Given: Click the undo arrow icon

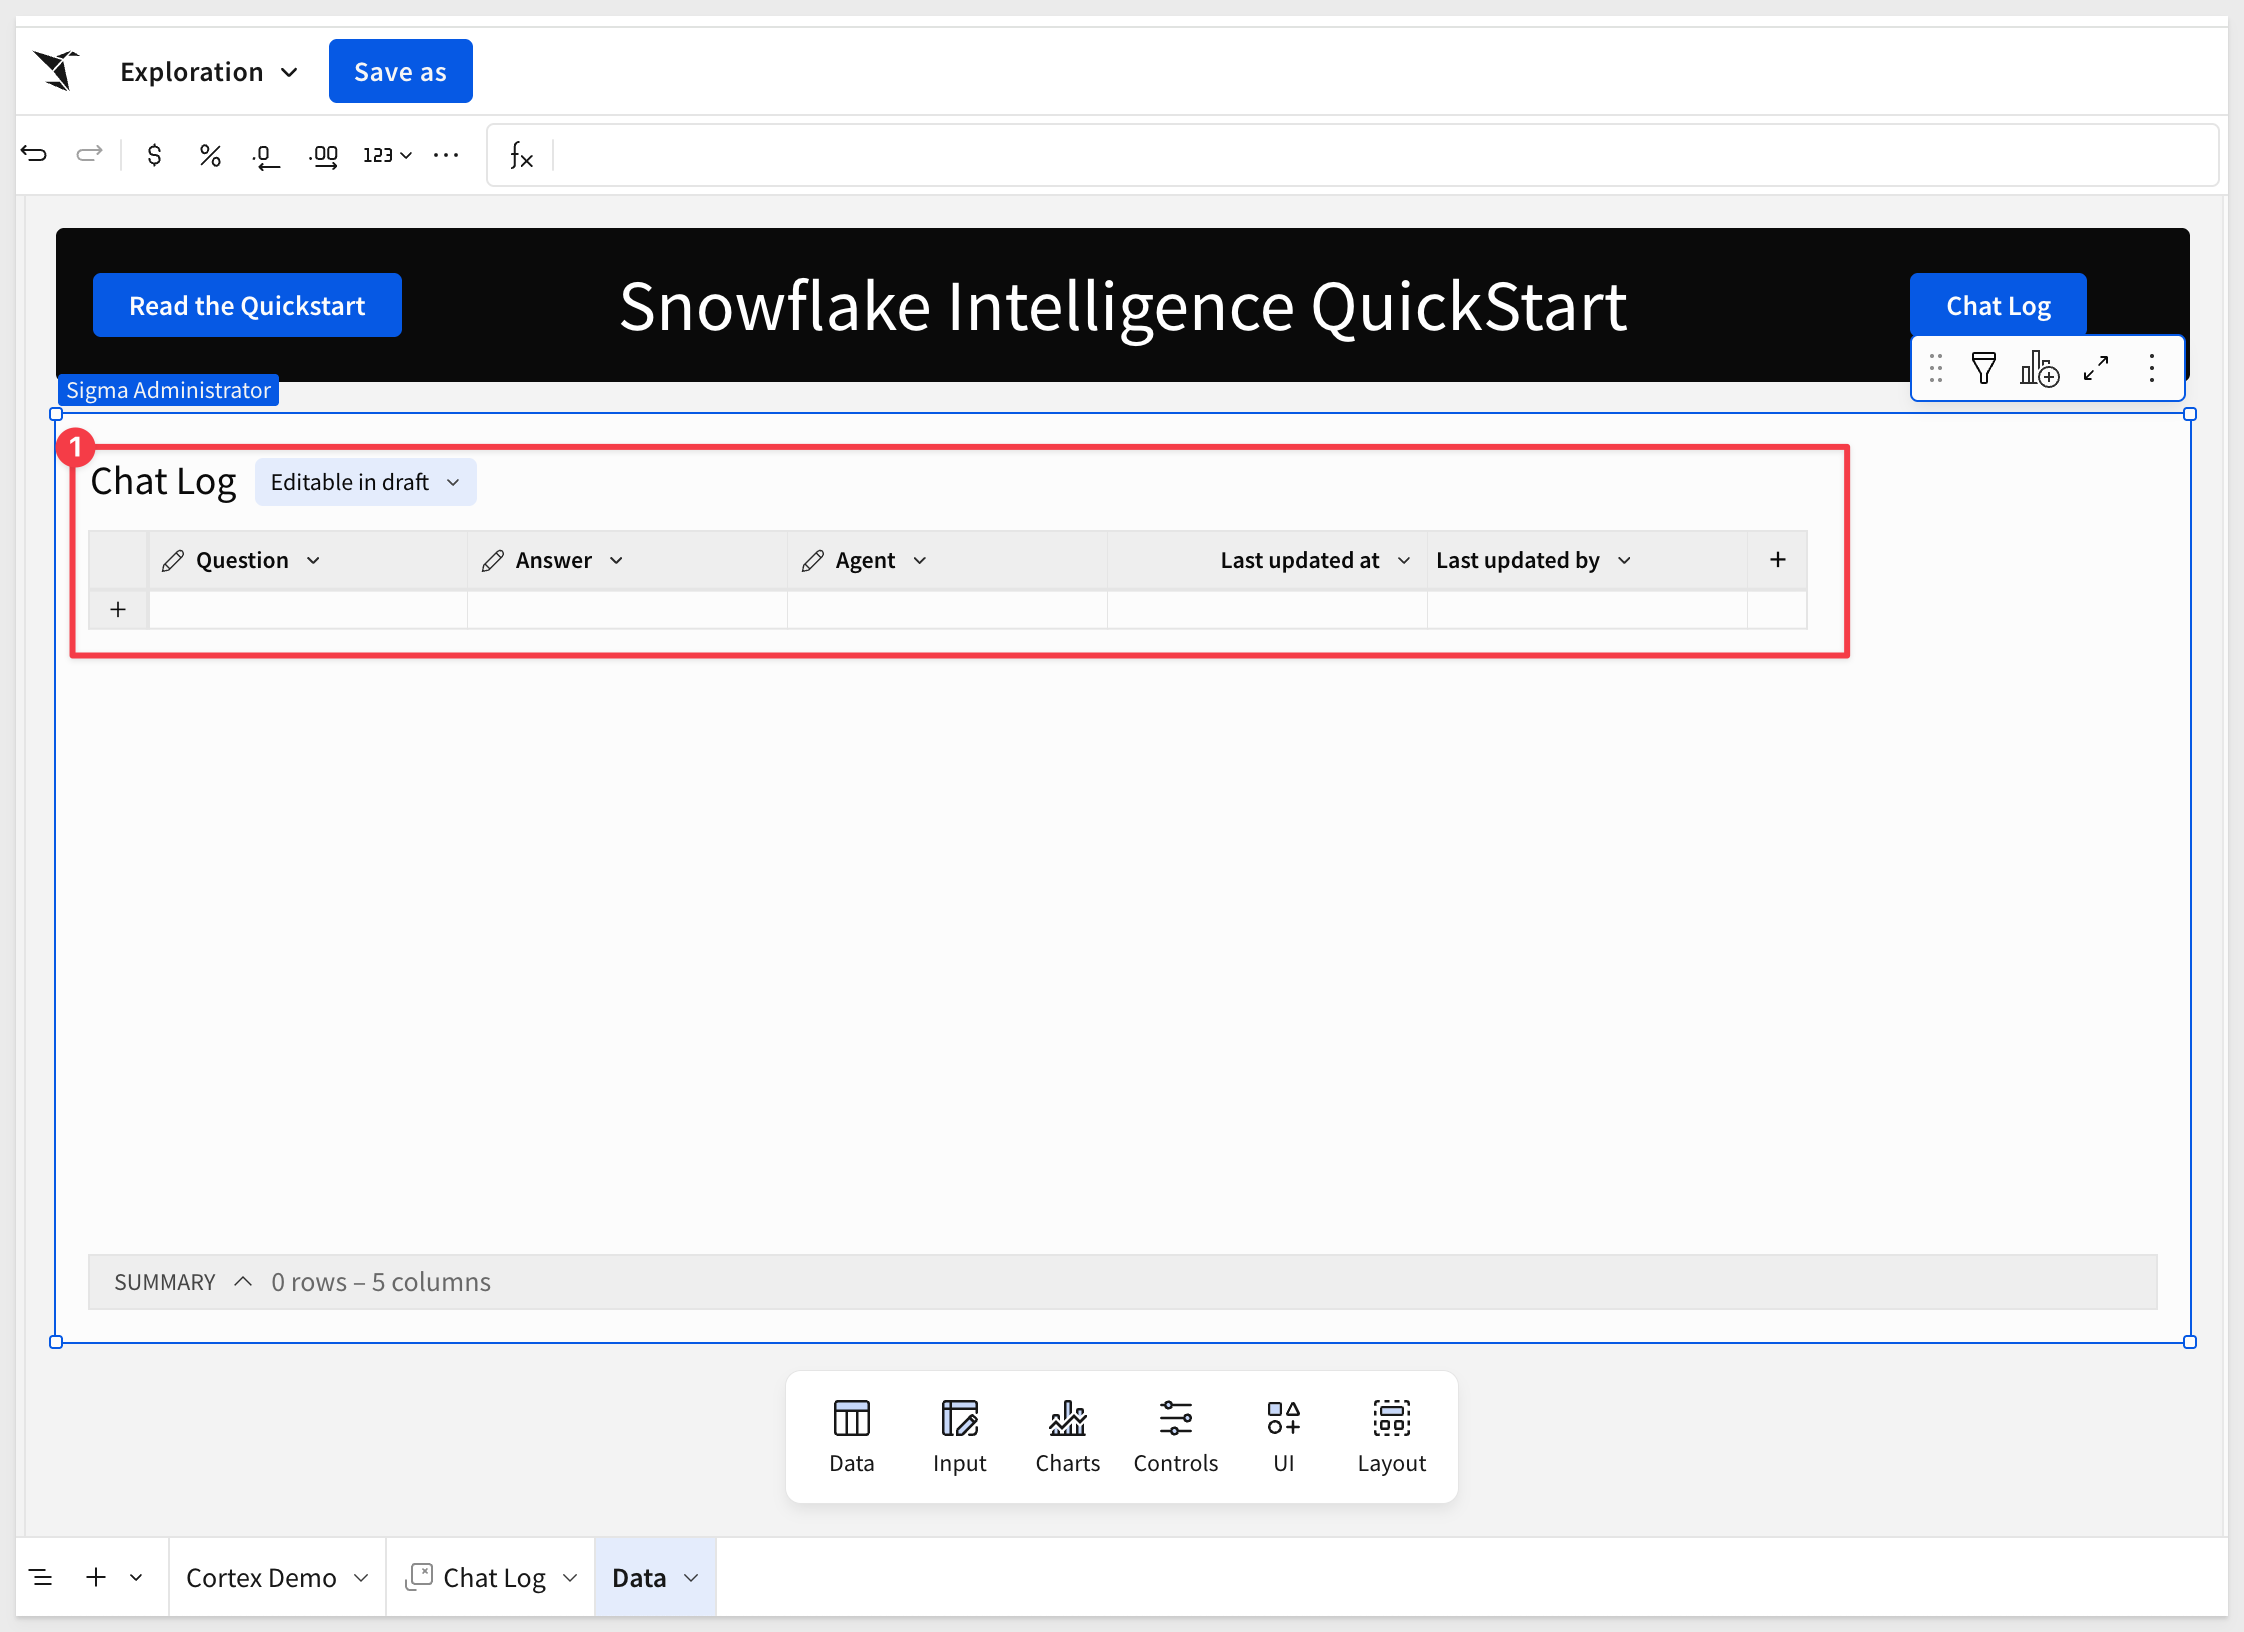Looking at the screenshot, I should pyautogui.click(x=34, y=154).
